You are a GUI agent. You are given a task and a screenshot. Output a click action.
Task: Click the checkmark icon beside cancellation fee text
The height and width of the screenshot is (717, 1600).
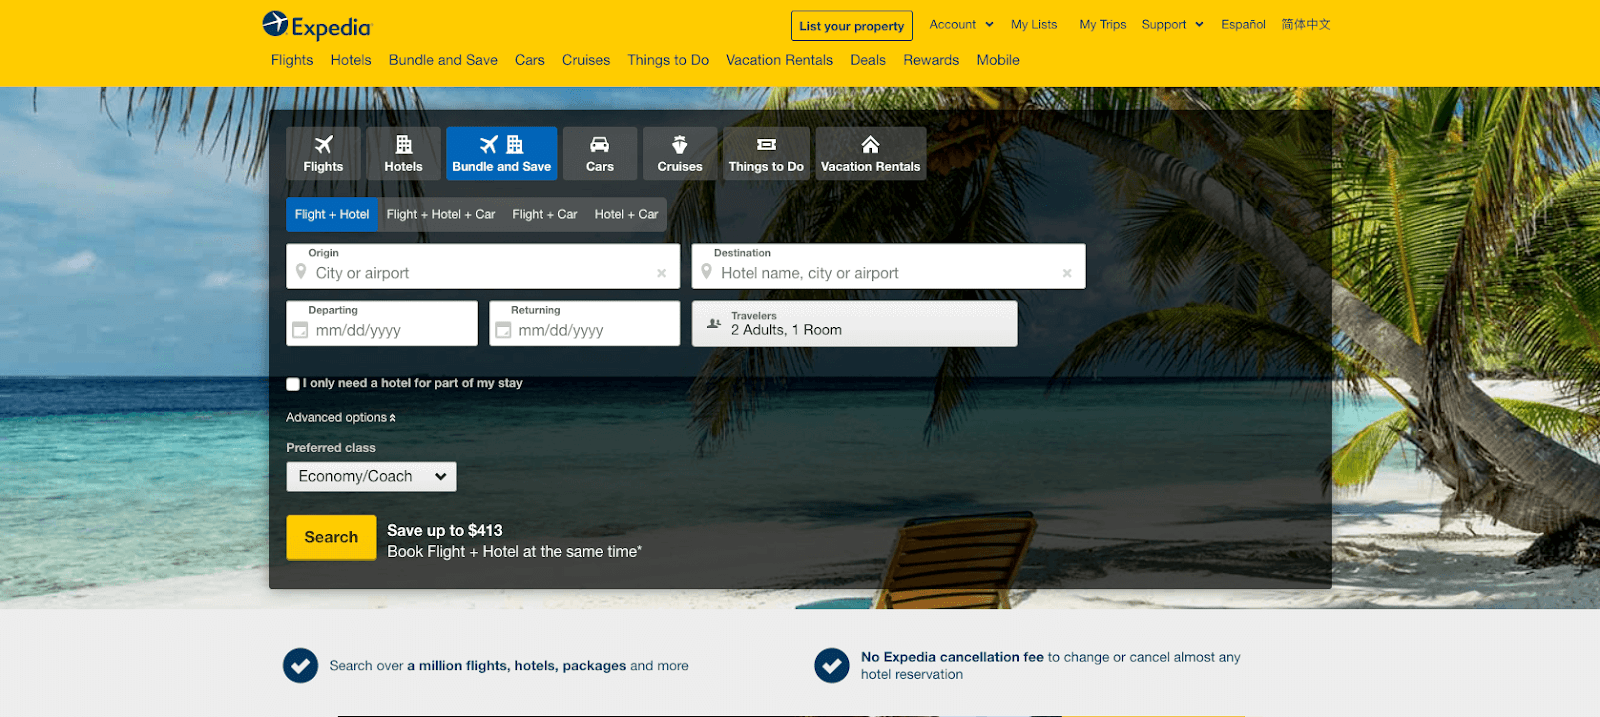831,665
